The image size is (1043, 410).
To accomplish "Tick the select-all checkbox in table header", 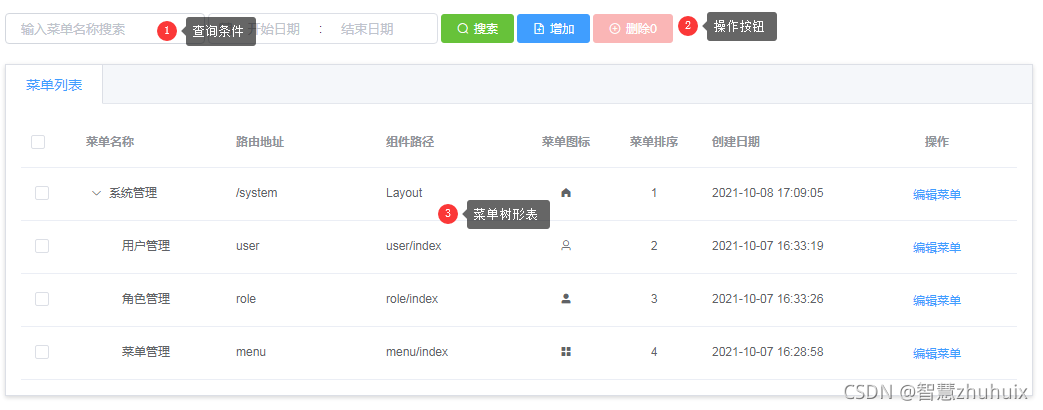I will click(x=38, y=142).
